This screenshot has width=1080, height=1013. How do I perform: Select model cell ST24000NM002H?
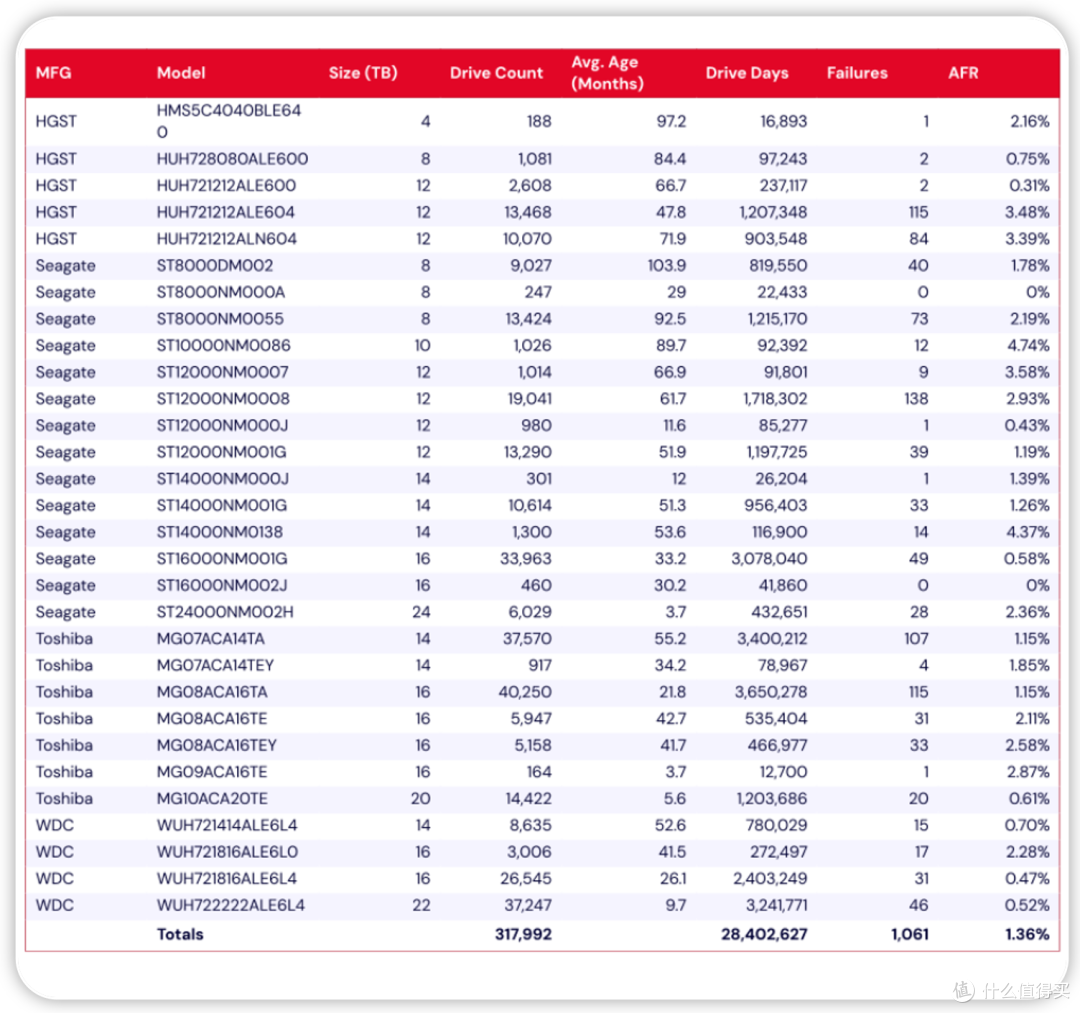tap(225, 612)
